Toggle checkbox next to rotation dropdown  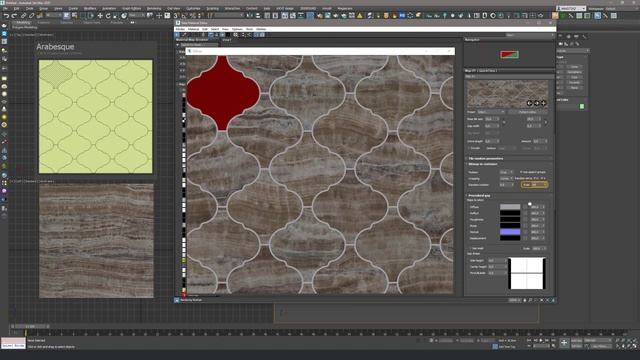[521, 172]
